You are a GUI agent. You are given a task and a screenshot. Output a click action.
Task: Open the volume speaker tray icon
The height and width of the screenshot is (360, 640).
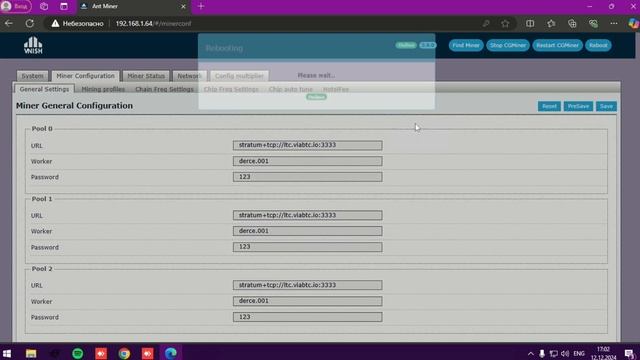[565, 353]
